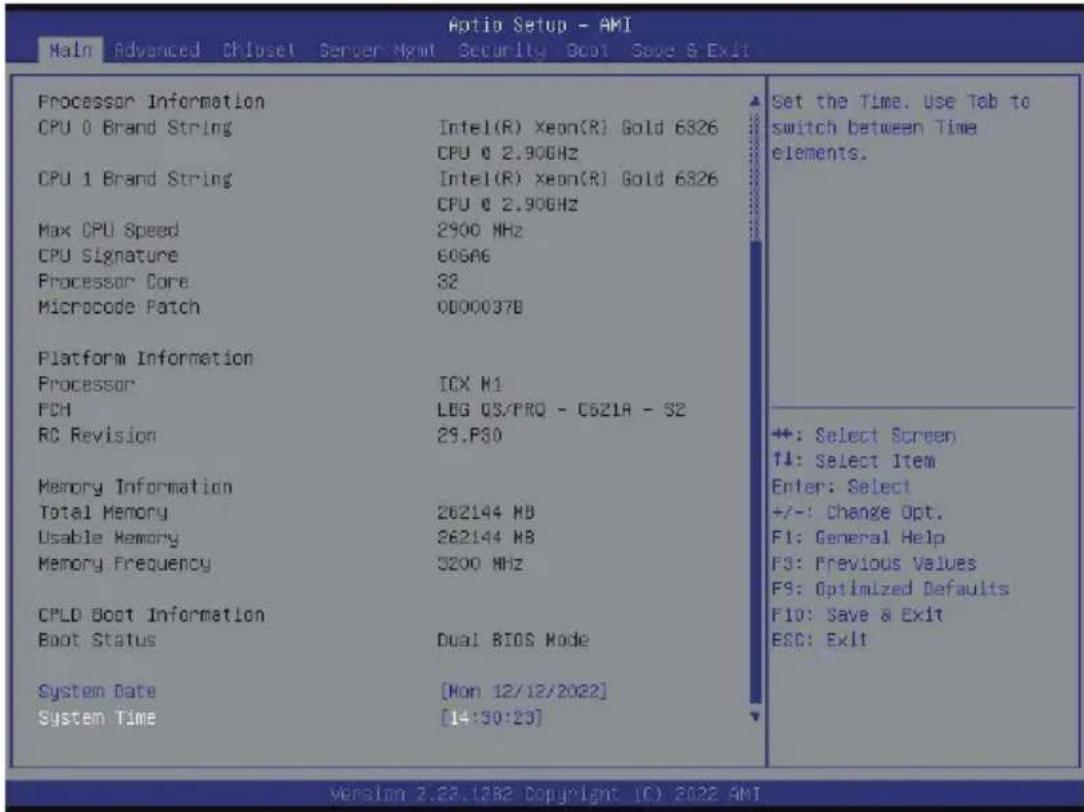Click the 3200 MHz value
Viewport: 1084px width, 812px height.
point(480,564)
